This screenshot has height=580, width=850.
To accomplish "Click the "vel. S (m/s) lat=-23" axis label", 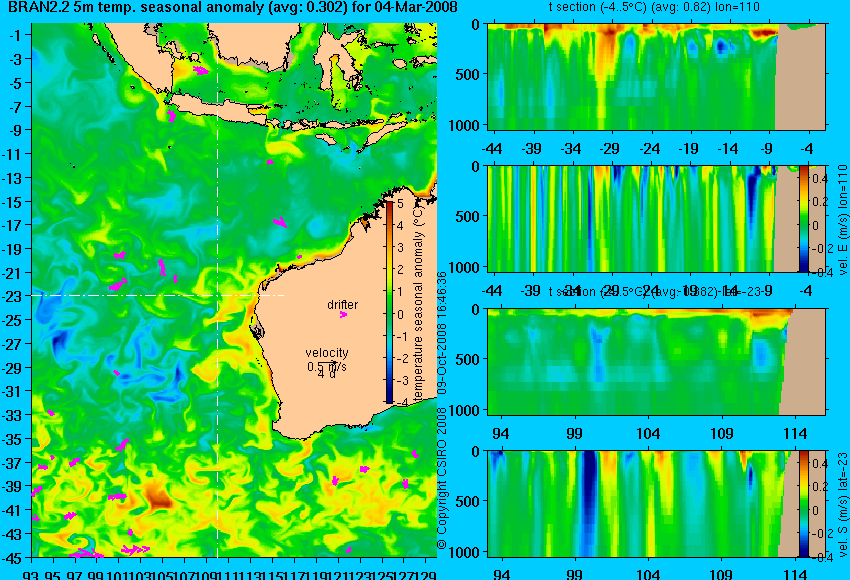I will click(842, 505).
